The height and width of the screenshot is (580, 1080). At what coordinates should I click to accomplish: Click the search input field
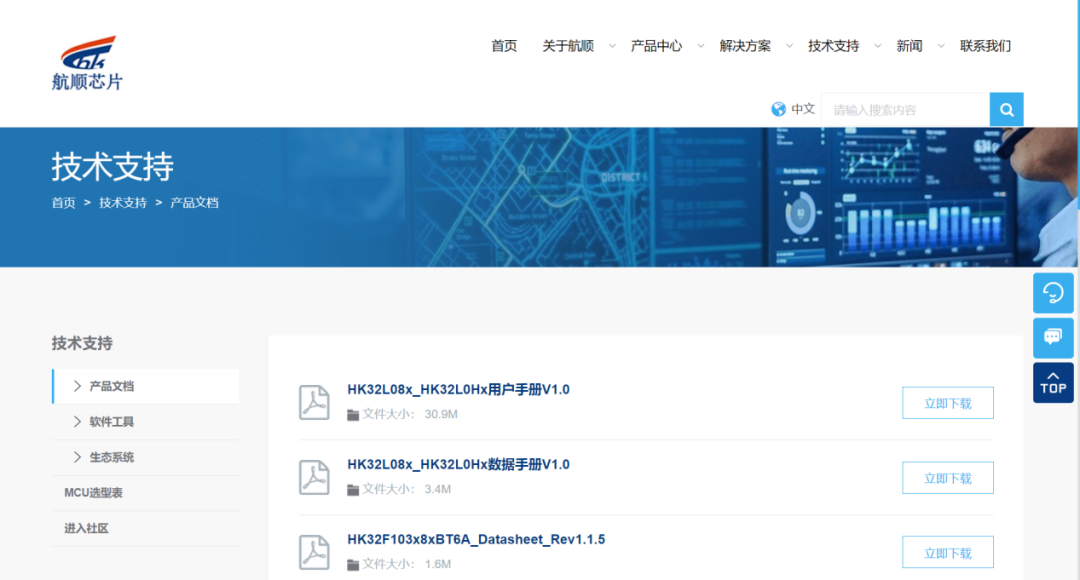905,110
